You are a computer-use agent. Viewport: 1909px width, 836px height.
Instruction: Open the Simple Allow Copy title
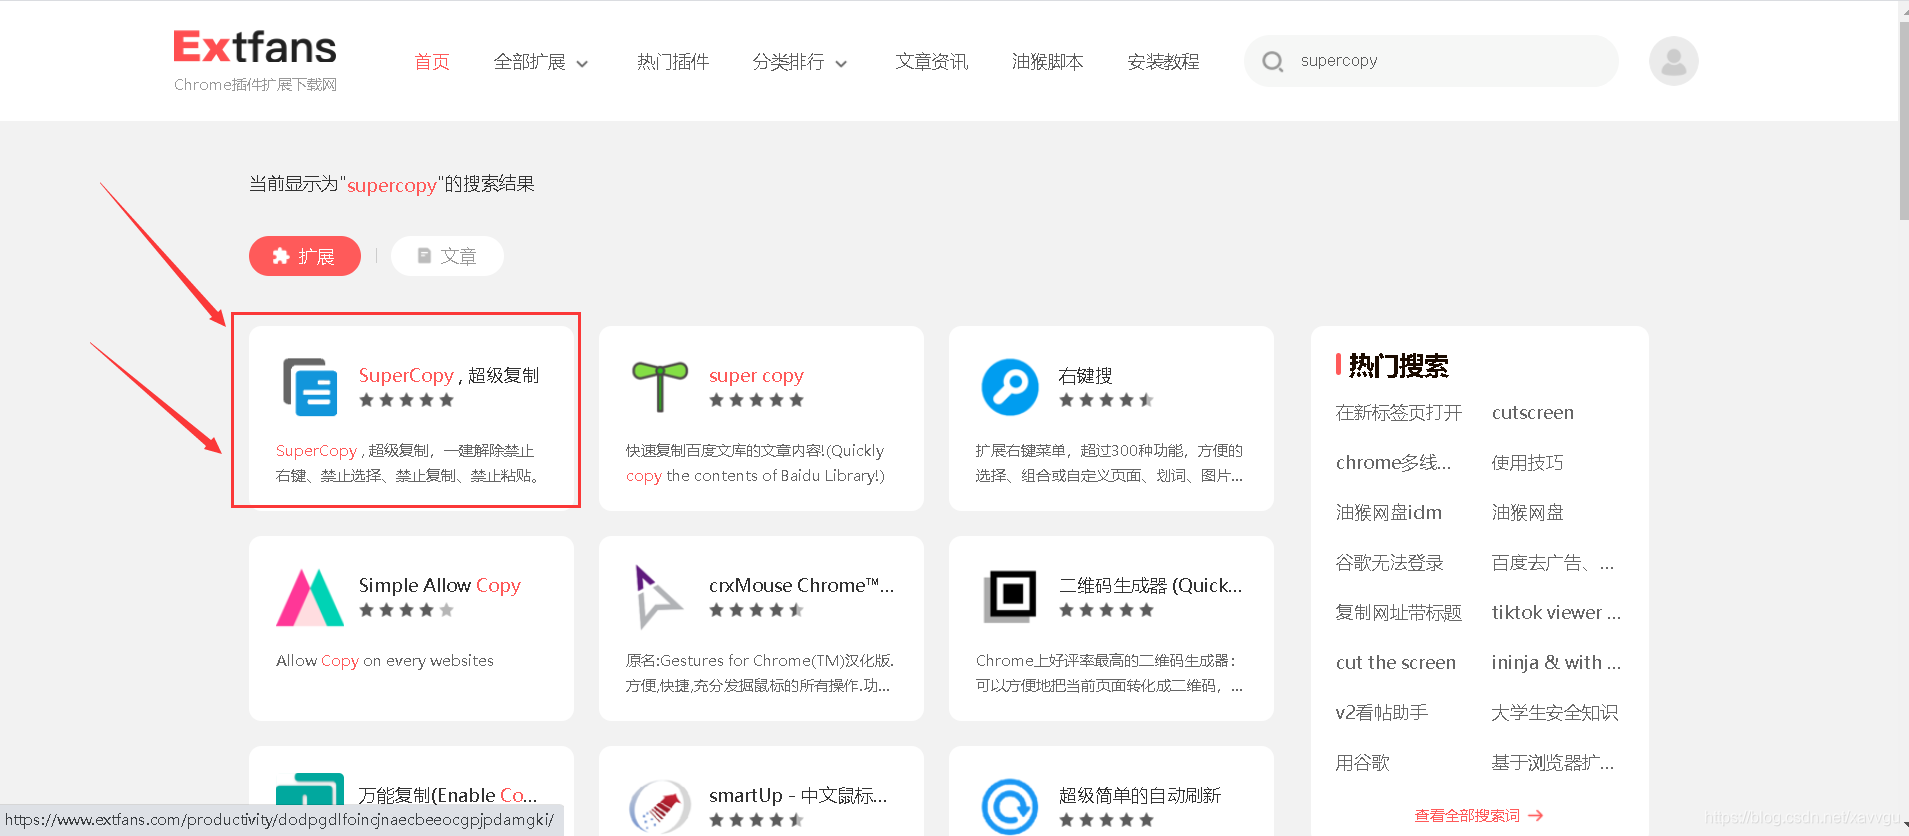[440, 586]
